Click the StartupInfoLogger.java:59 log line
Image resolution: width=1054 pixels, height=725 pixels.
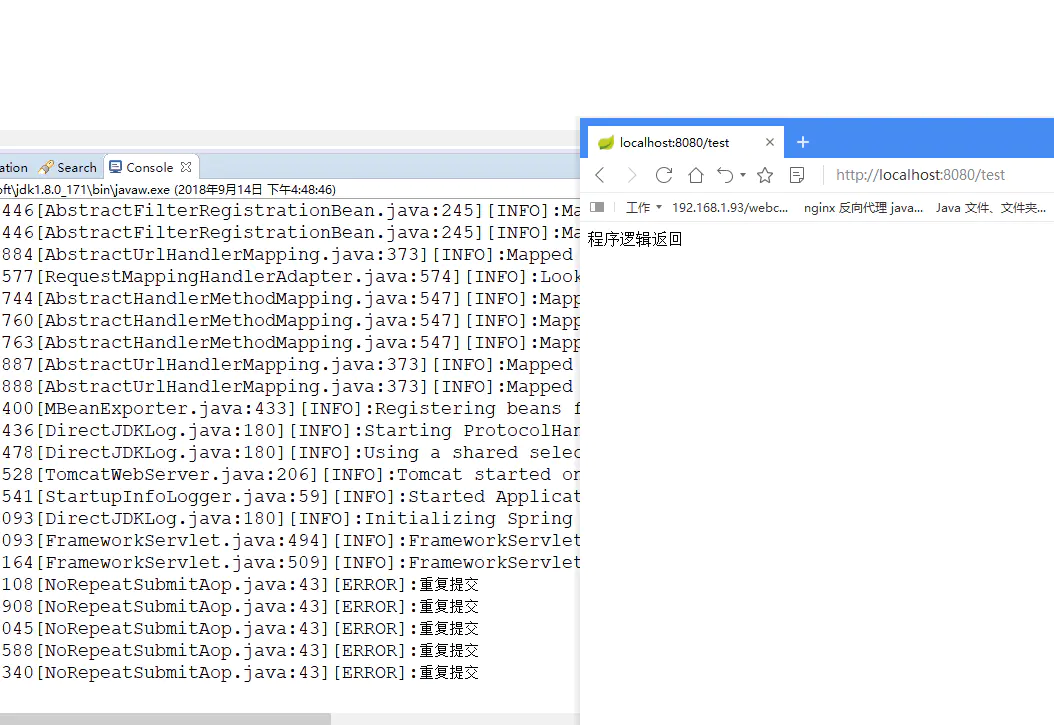pyautogui.click(x=290, y=497)
